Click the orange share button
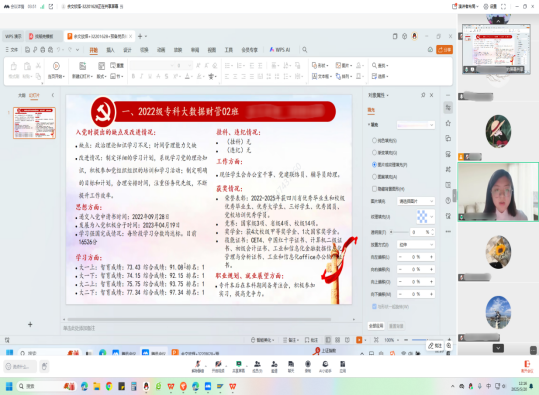Viewport: 539px width, 395px height. (444, 50)
